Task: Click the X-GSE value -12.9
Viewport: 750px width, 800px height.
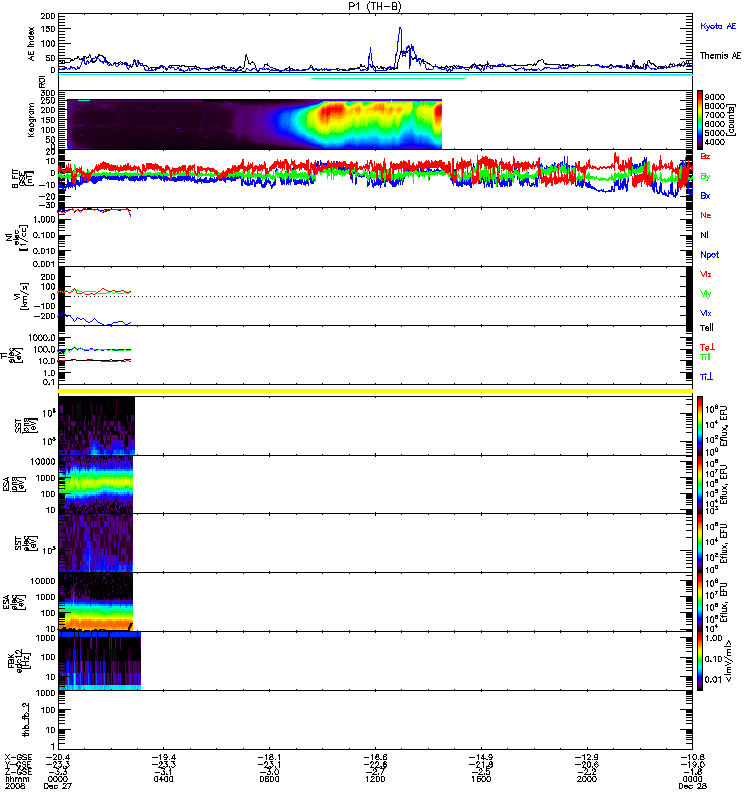Action: tap(587, 757)
